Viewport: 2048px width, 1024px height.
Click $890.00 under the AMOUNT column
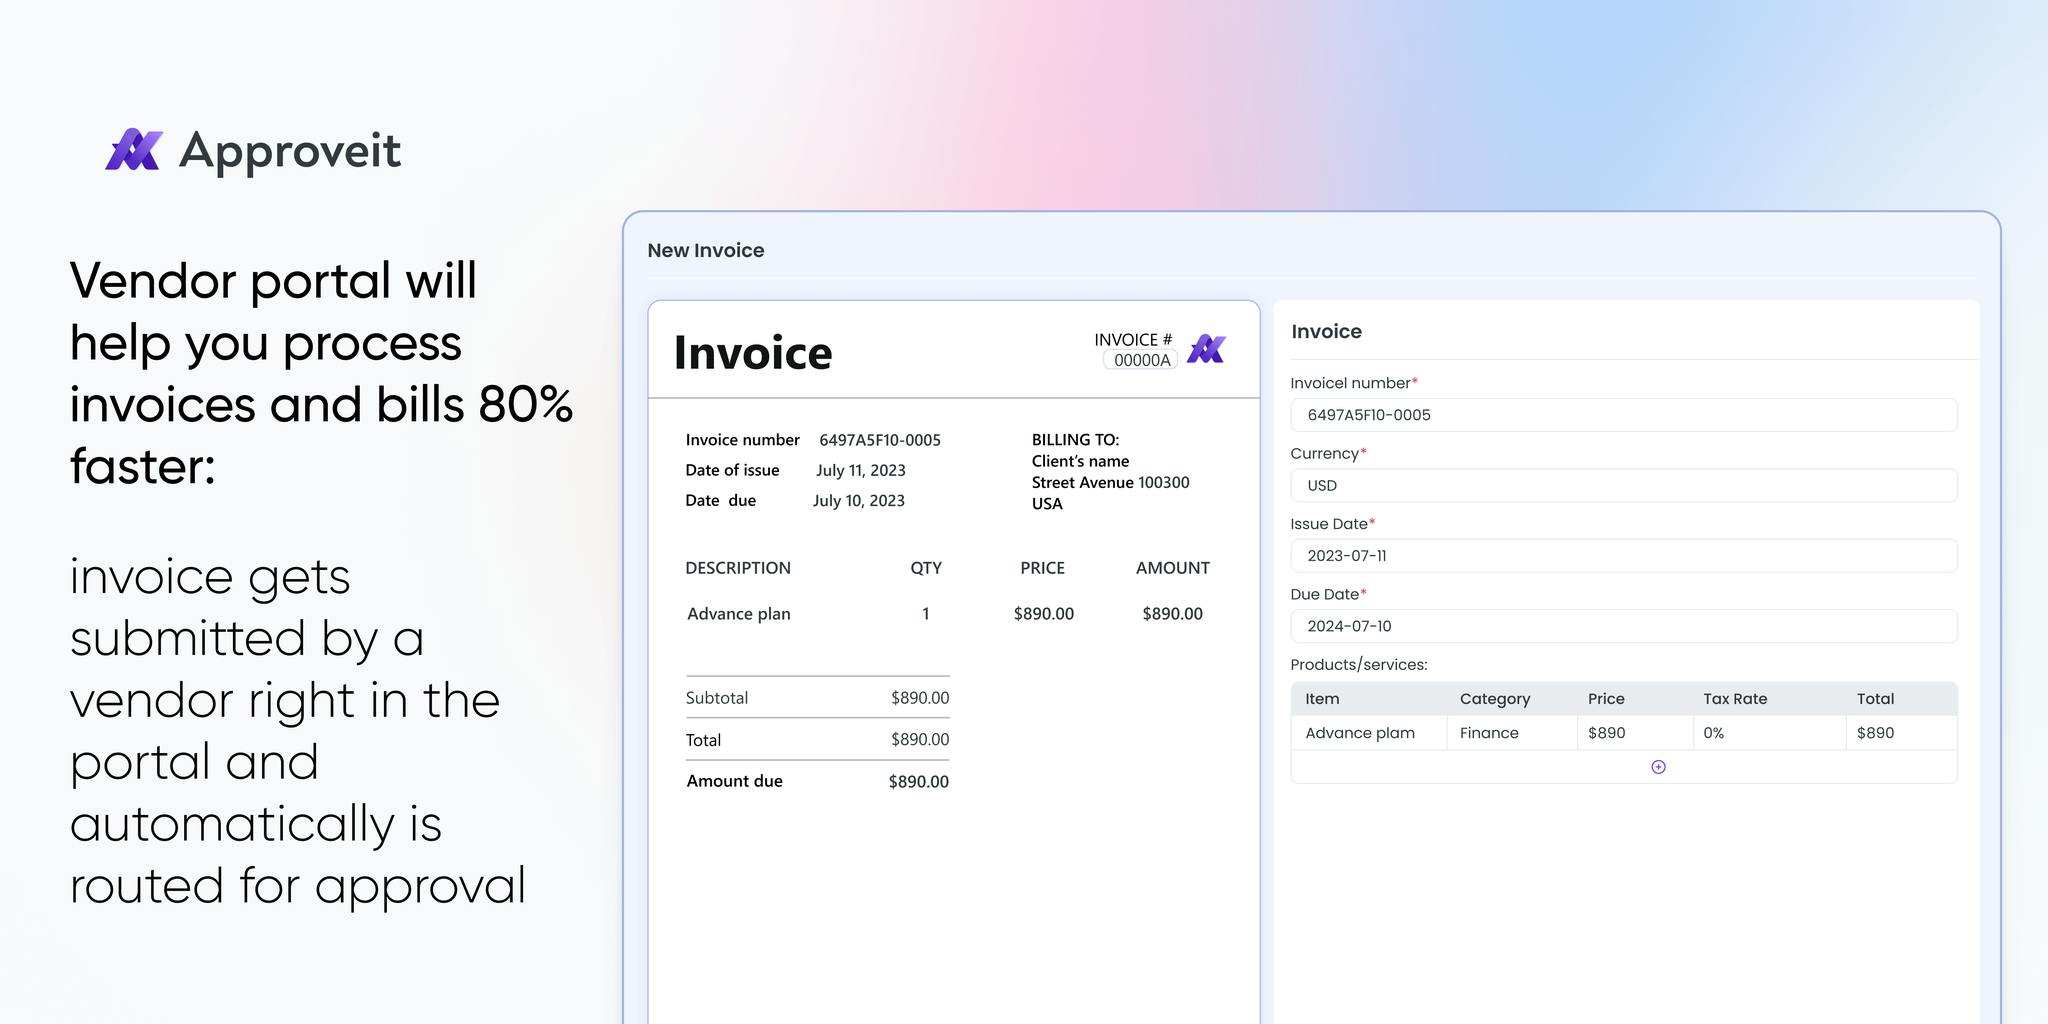tap(1172, 614)
